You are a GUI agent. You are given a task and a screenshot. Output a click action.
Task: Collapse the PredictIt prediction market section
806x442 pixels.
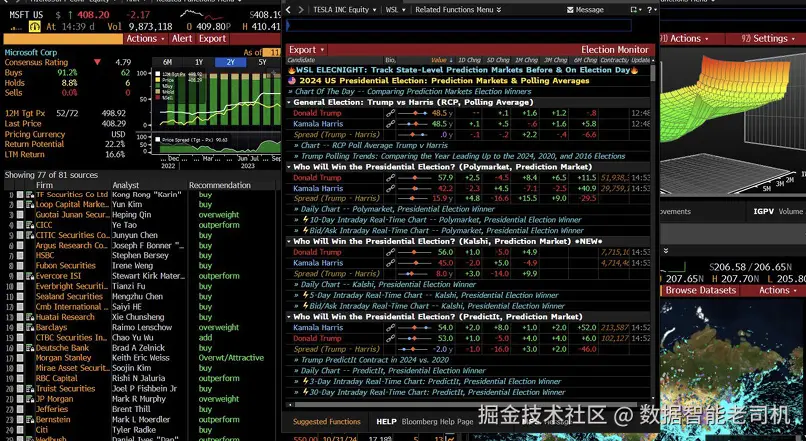click(289, 317)
